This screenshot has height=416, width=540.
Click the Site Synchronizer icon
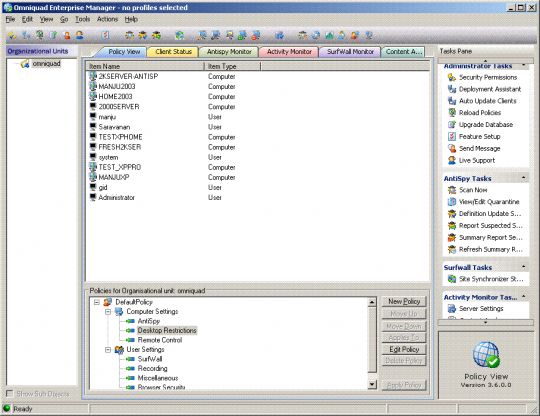pyautogui.click(x=451, y=279)
